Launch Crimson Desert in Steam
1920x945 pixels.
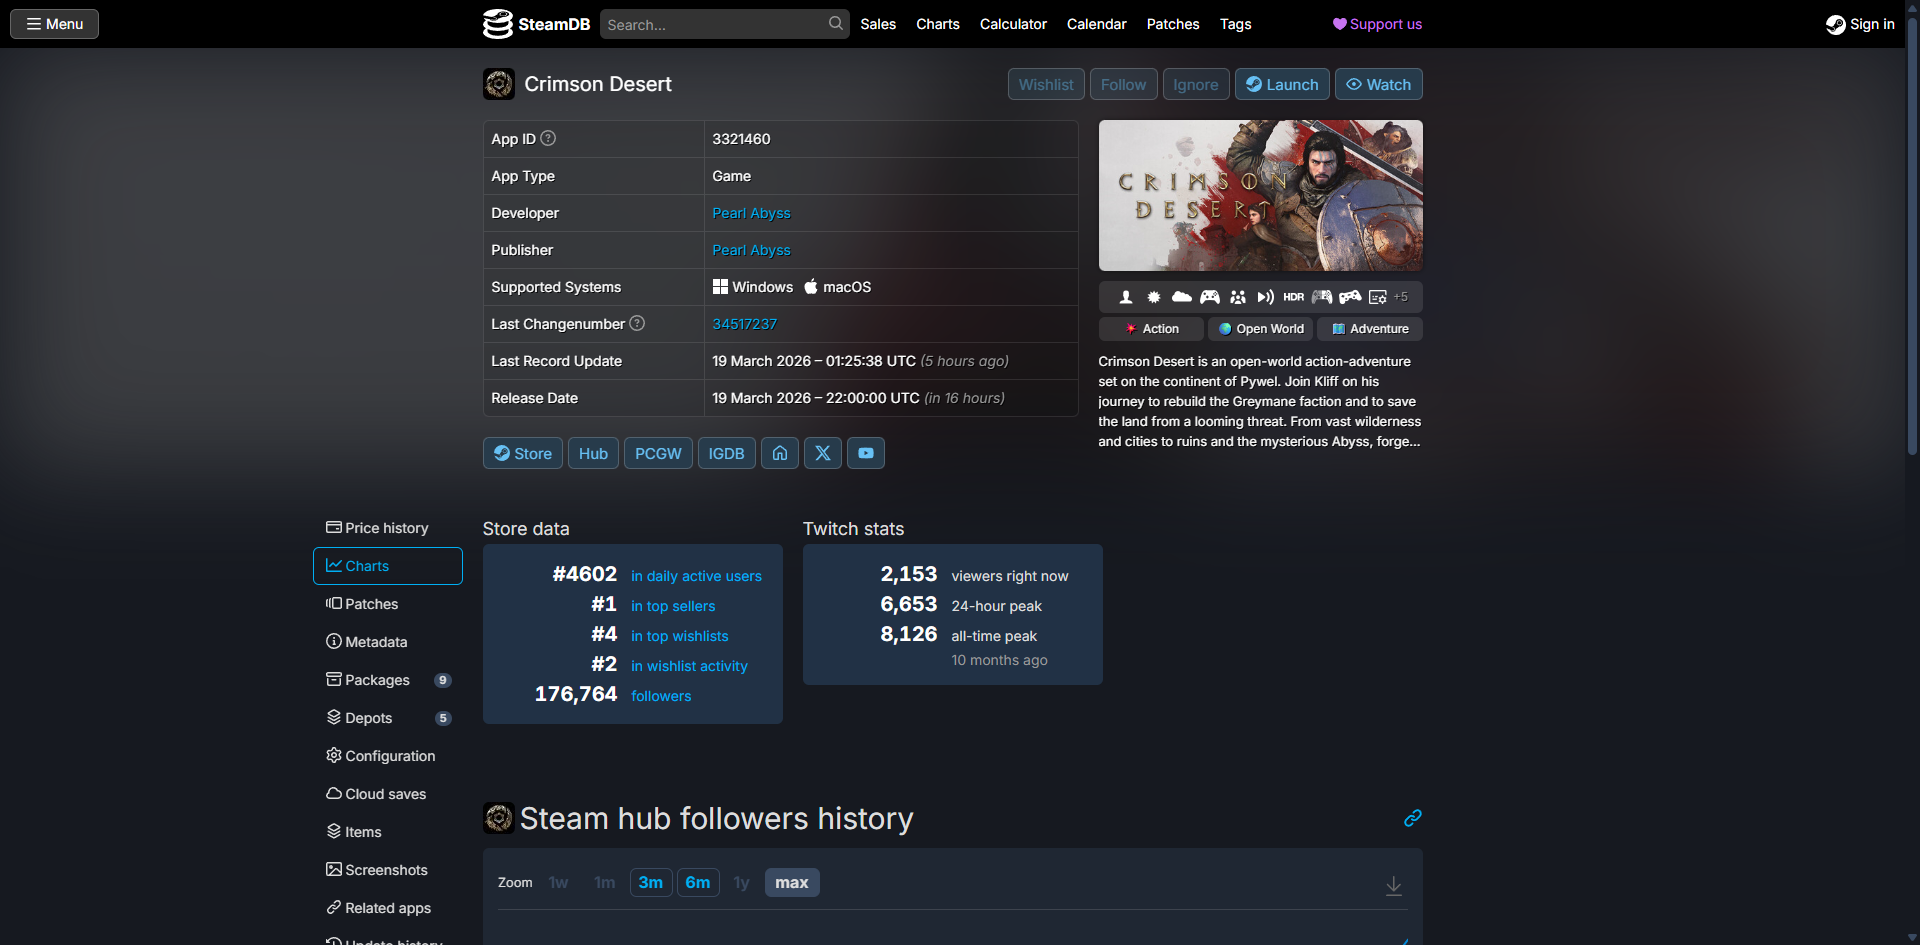[1282, 84]
